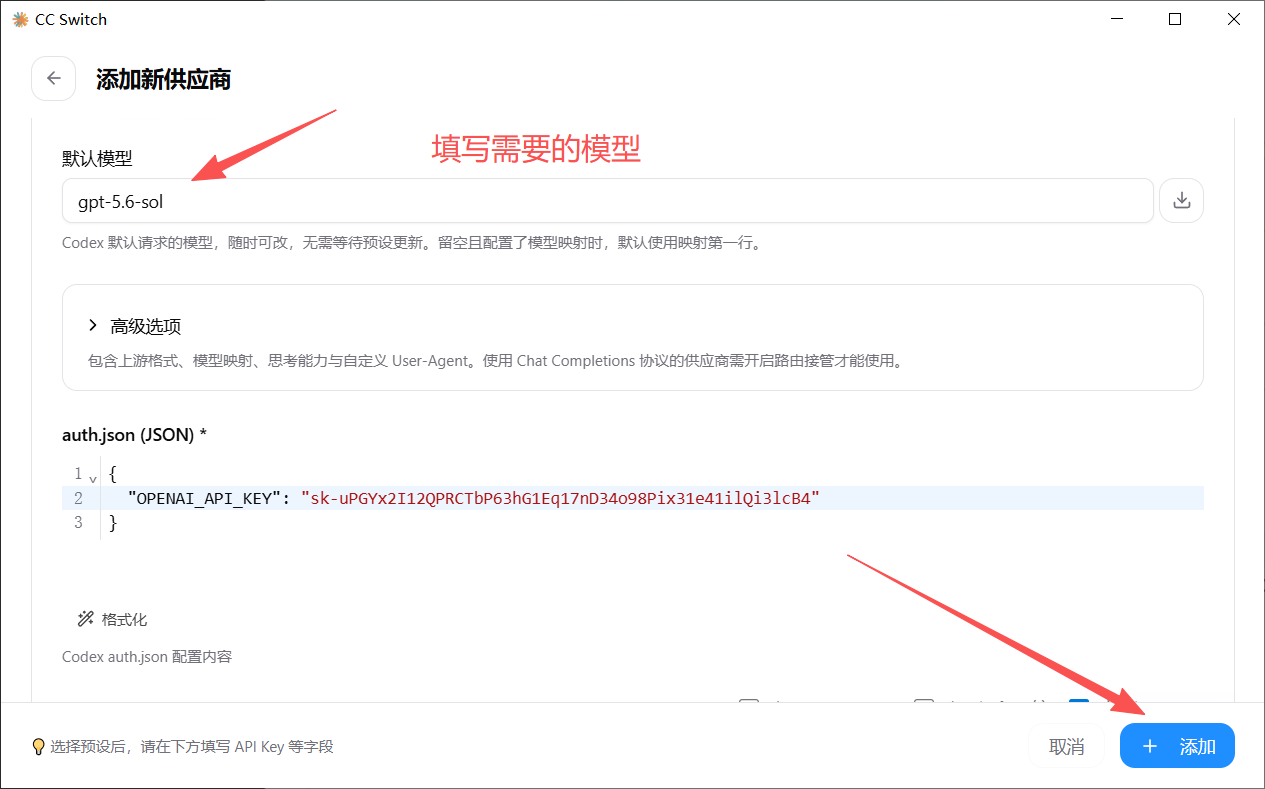Click the 默认模型 field label

pos(97,158)
